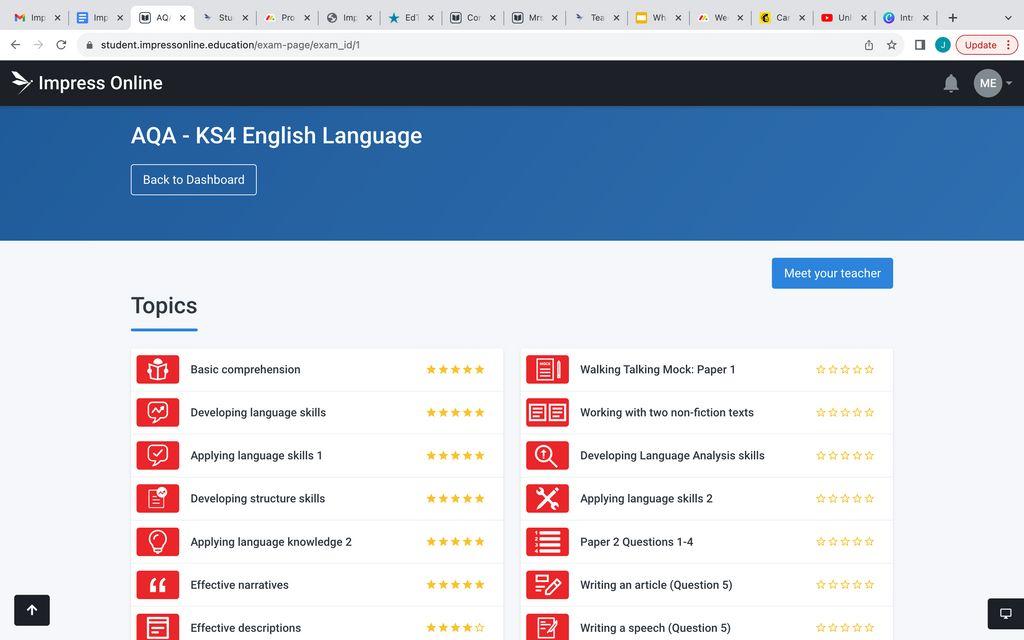Expand the ME user account menu
Viewport: 1024px width, 640px height.
(993, 84)
